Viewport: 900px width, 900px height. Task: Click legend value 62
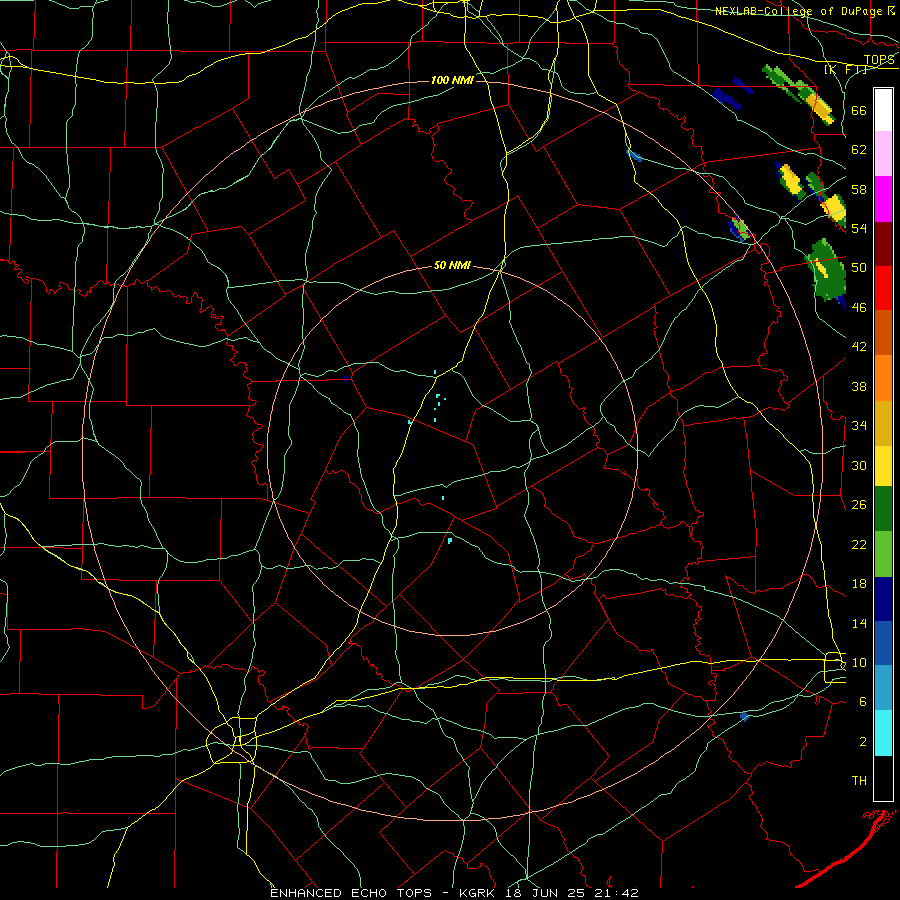pyautogui.click(x=859, y=150)
